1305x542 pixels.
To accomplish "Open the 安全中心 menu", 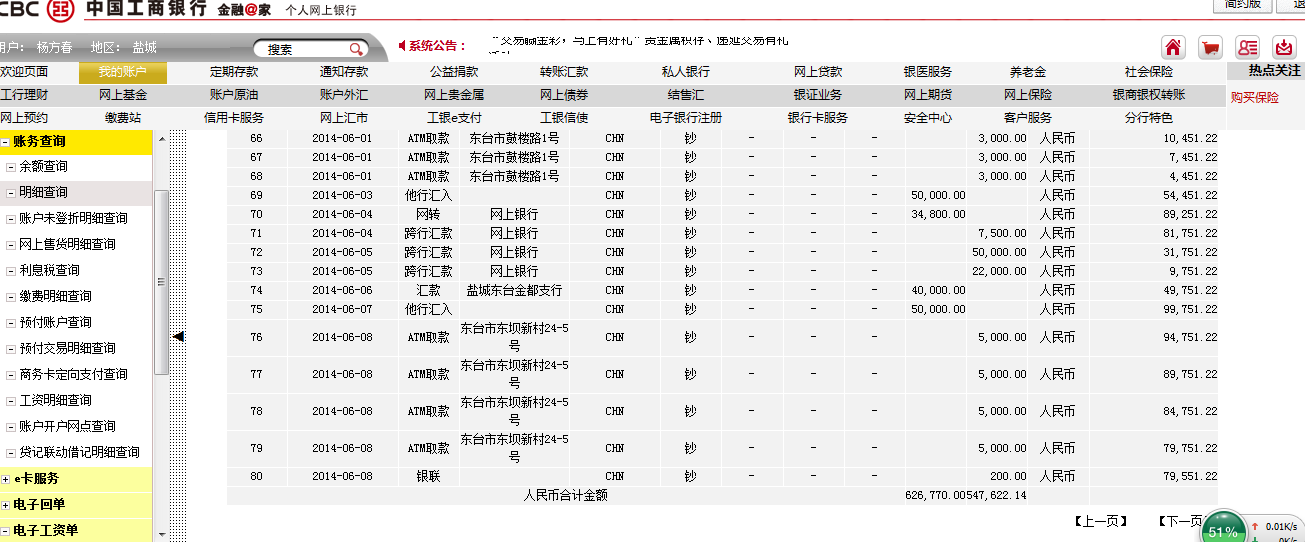I will pyautogui.click(x=928, y=118).
